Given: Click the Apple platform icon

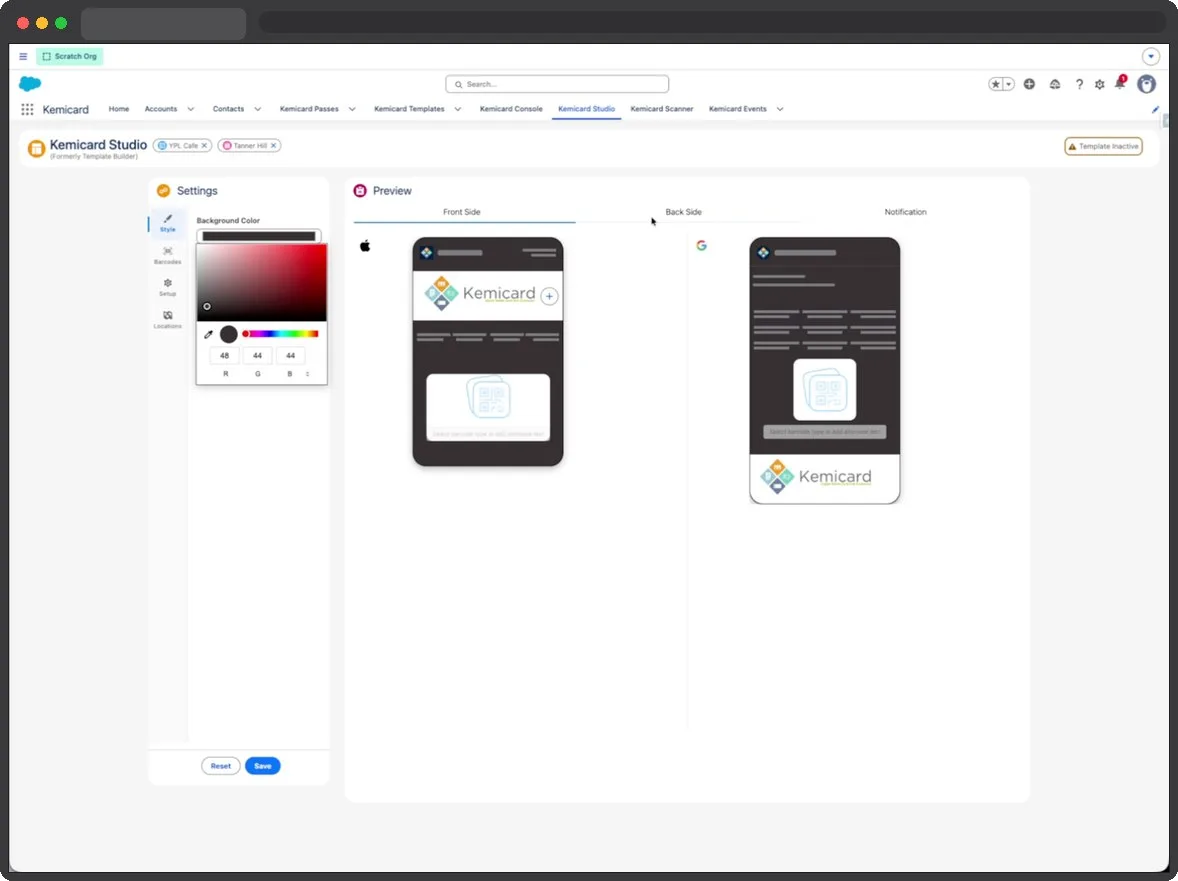Looking at the screenshot, I should [x=365, y=246].
